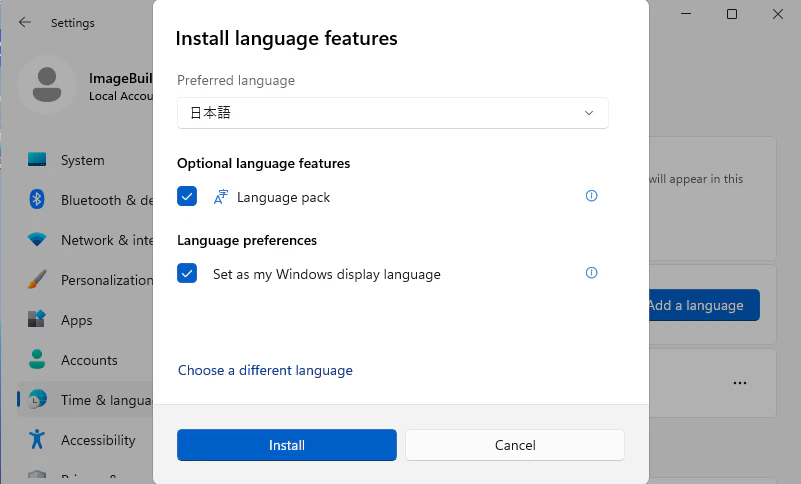This screenshot has width=801, height=484.
Task: Show info for Windows display language
Action: (591, 273)
